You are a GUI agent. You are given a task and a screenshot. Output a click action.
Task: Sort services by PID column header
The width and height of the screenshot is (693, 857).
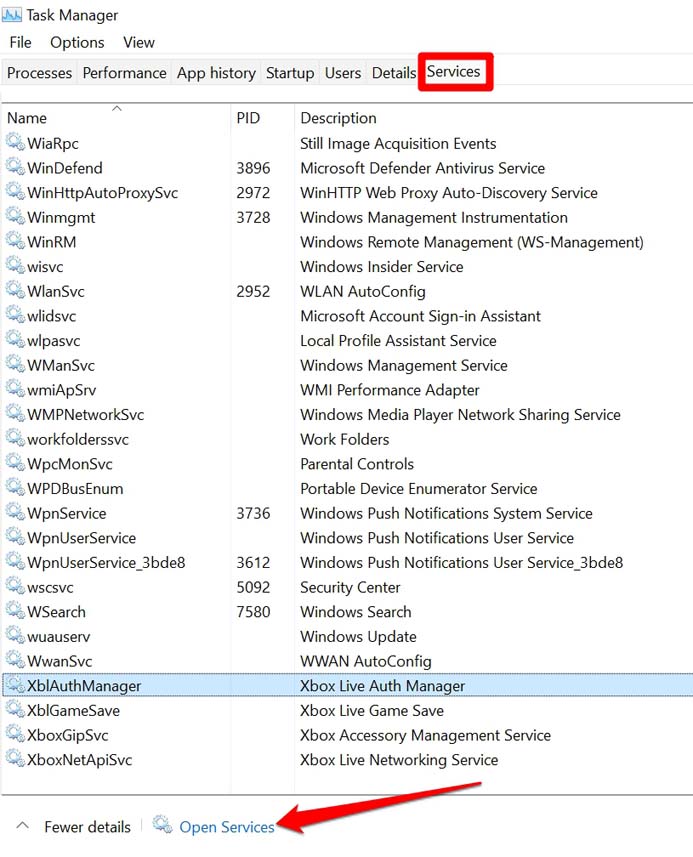(x=262, y=118)
